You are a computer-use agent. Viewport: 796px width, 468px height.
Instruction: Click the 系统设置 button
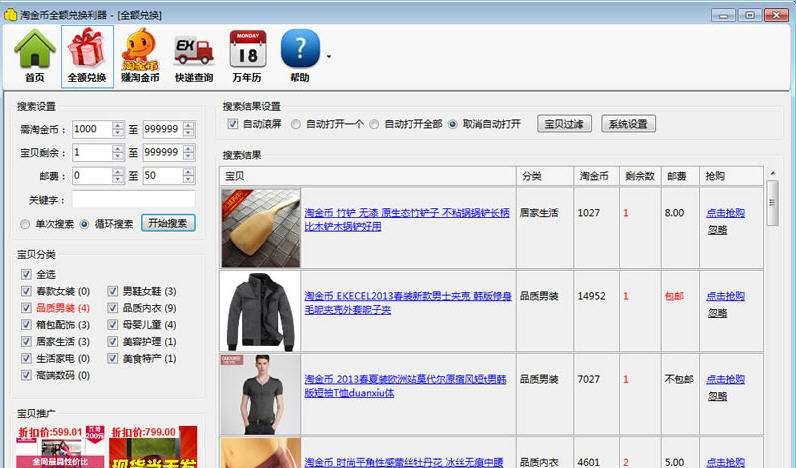[628, 124]
